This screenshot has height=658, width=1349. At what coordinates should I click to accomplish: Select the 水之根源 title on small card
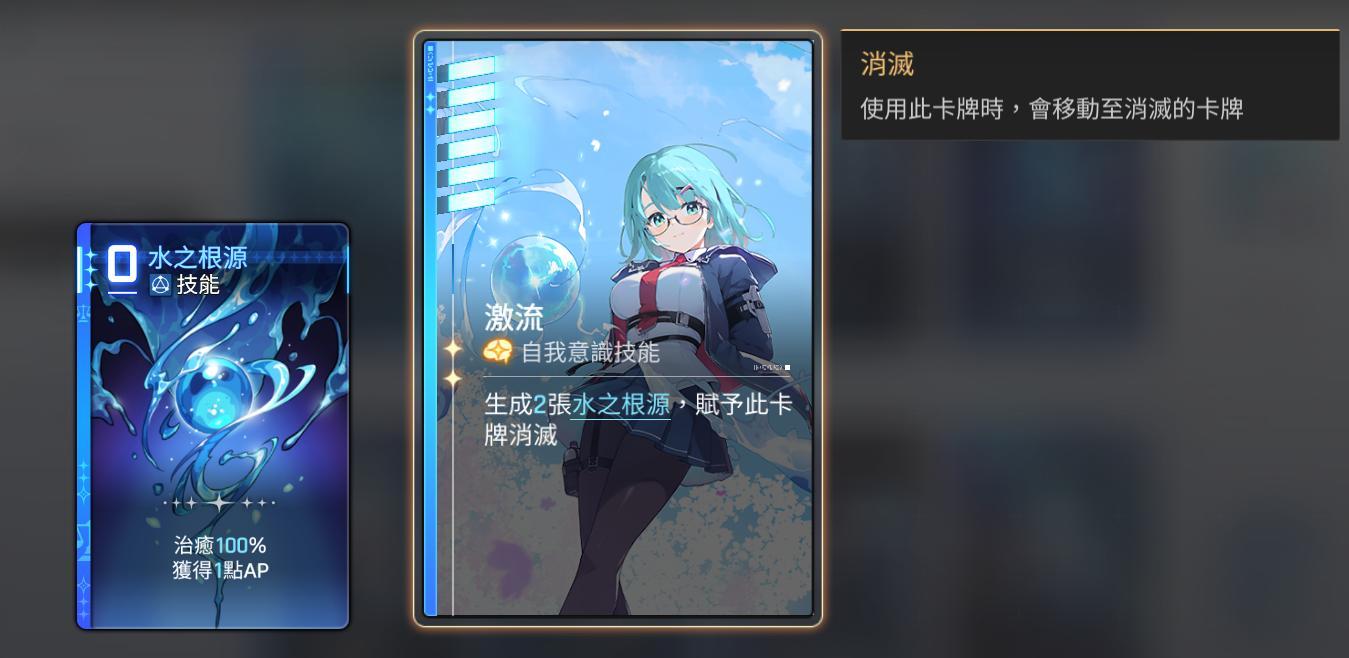197,258
